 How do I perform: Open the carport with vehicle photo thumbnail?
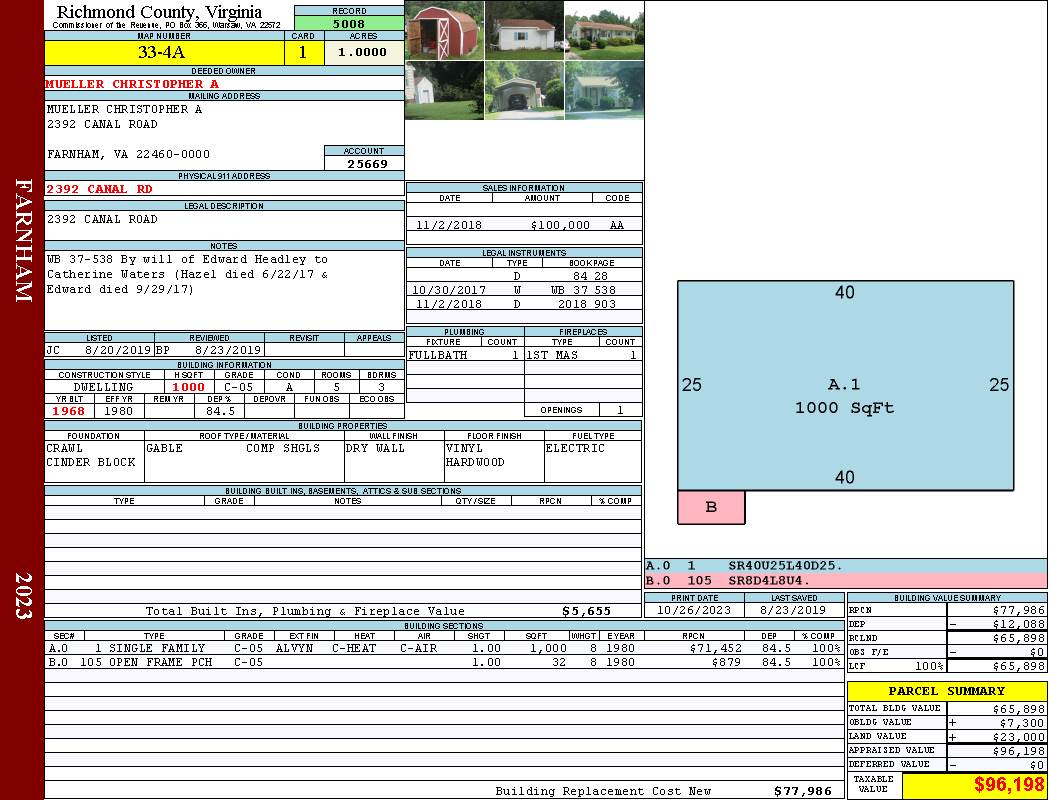pos(524,90)
